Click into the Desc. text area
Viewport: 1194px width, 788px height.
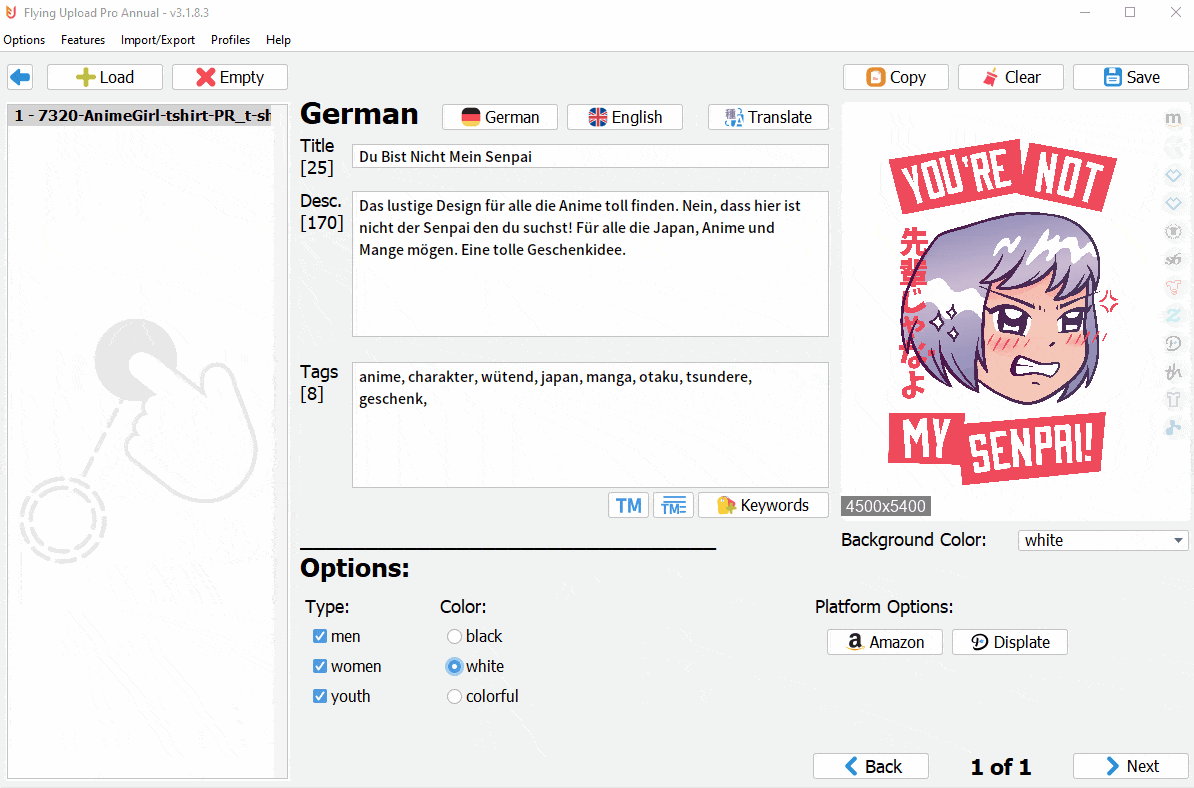pyautogui.click(x=590, y=264)
